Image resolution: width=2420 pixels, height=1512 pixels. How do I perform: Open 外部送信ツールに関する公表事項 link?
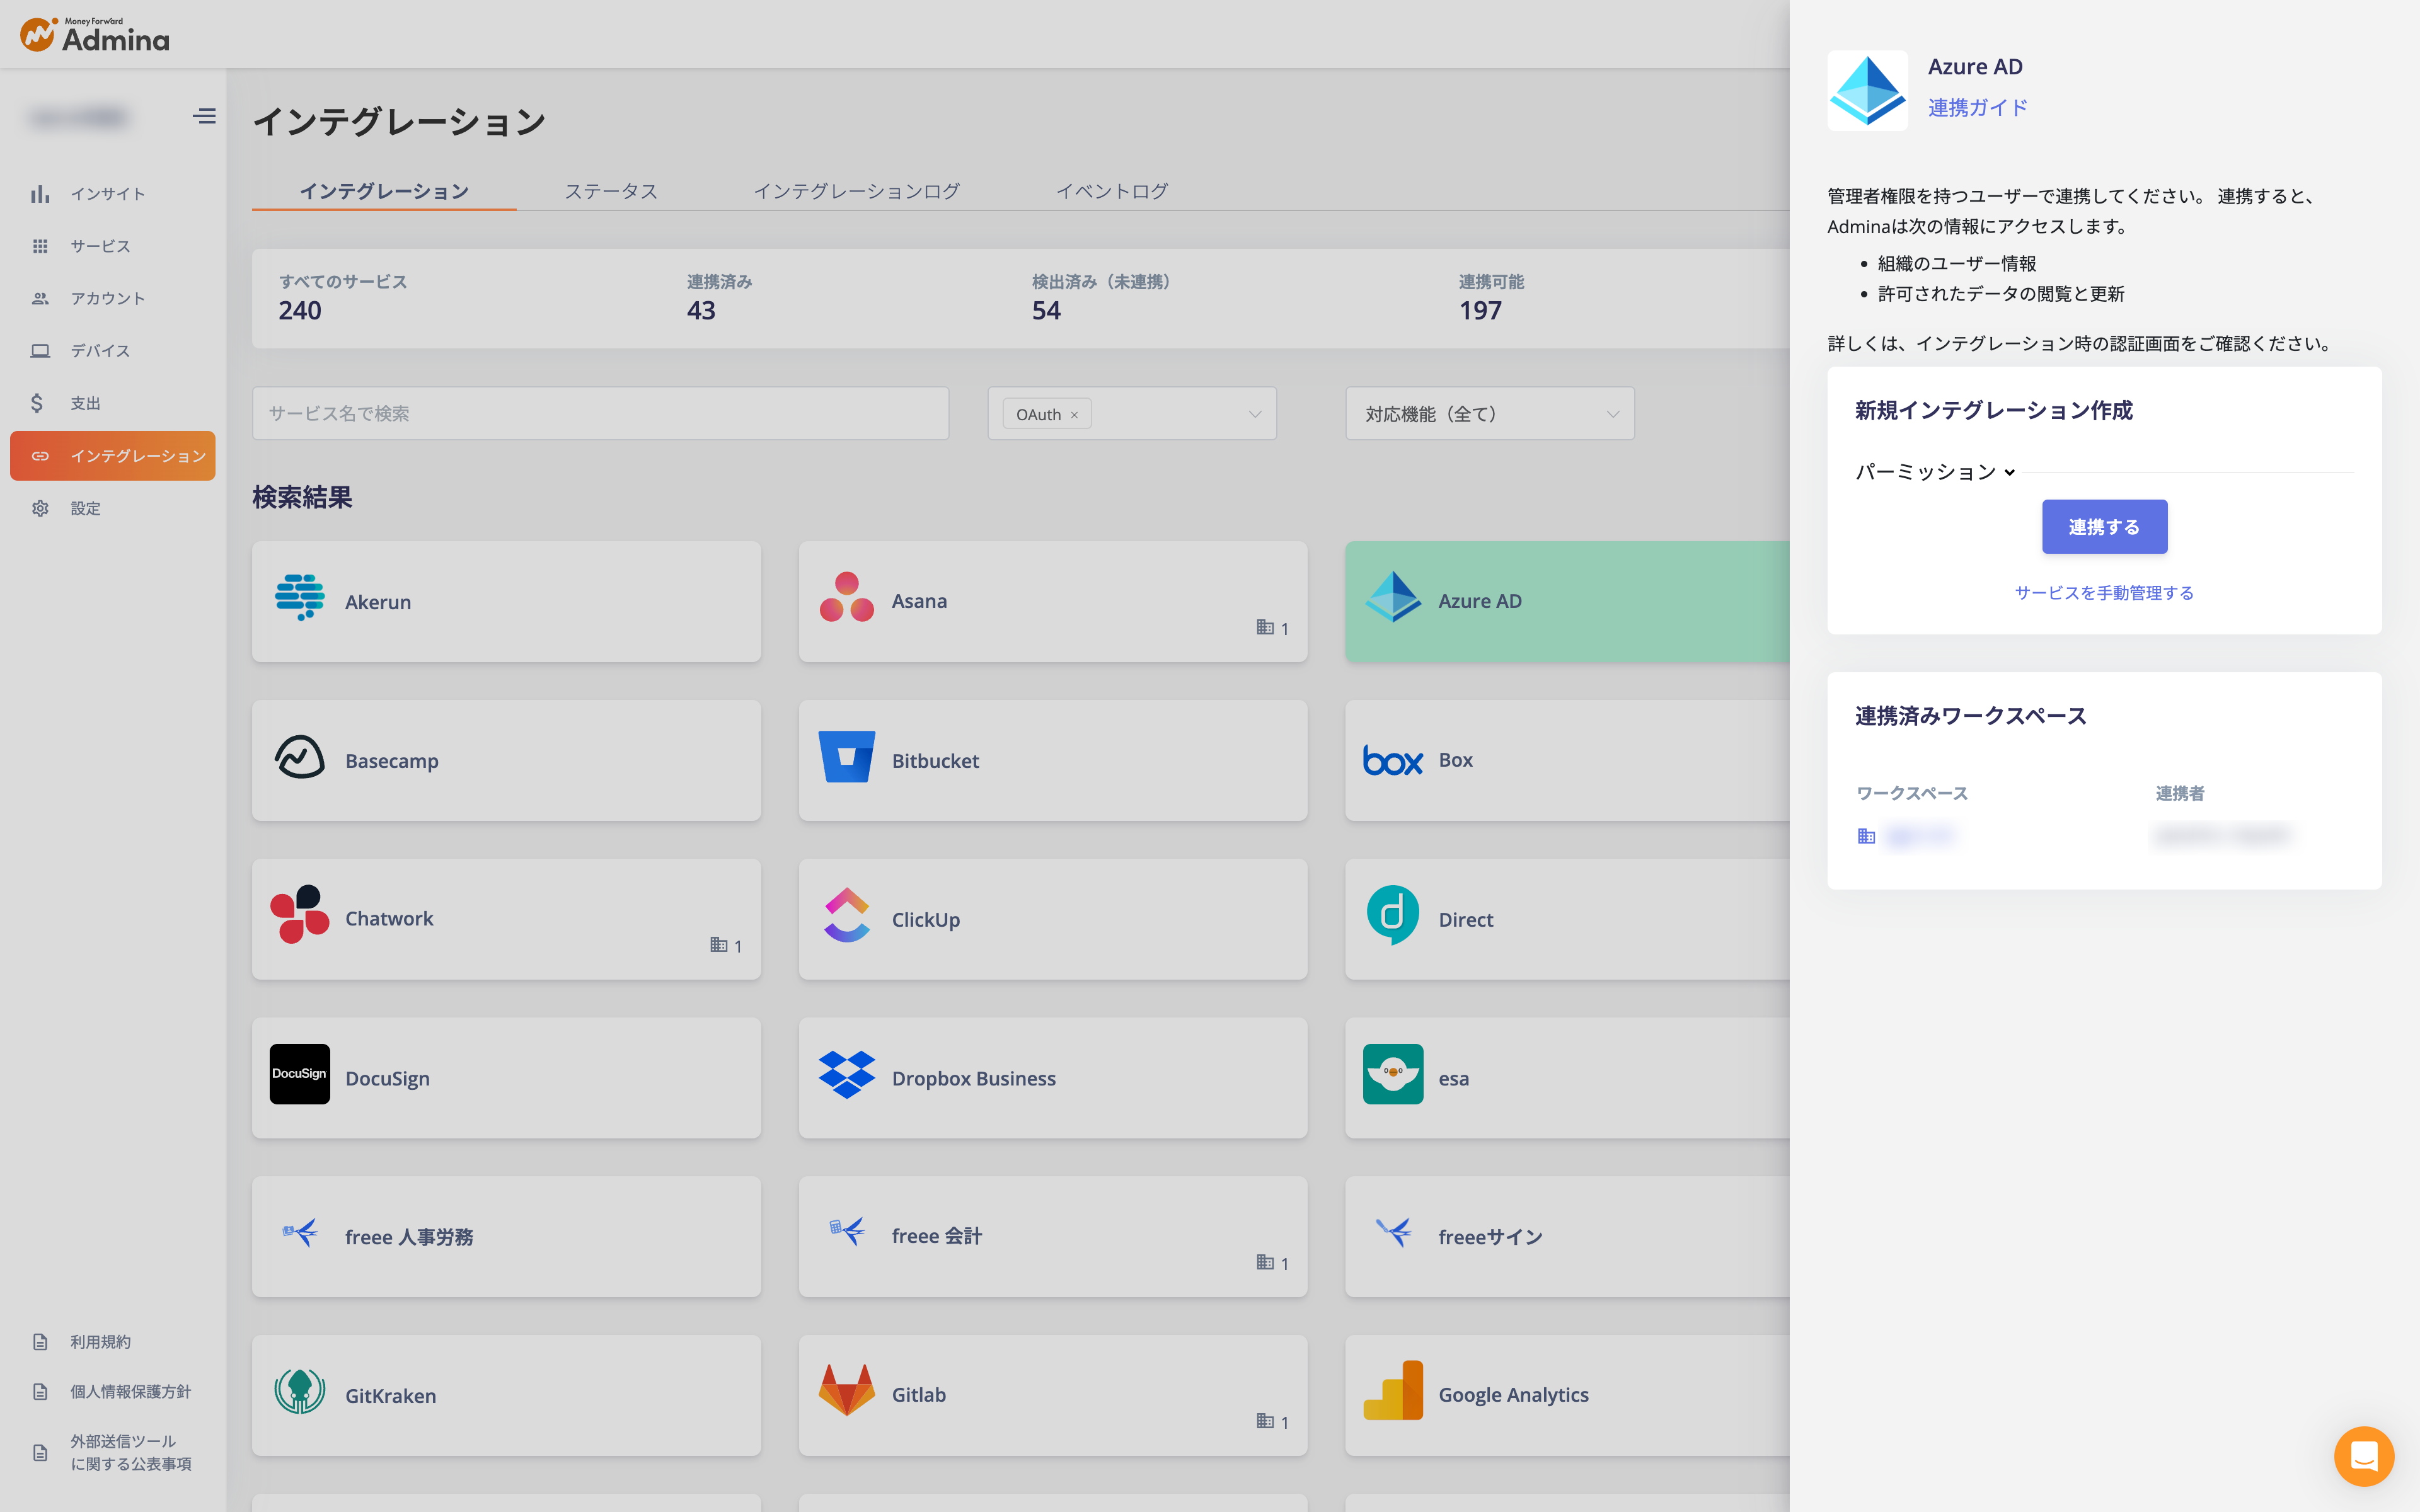(130, 1453)
